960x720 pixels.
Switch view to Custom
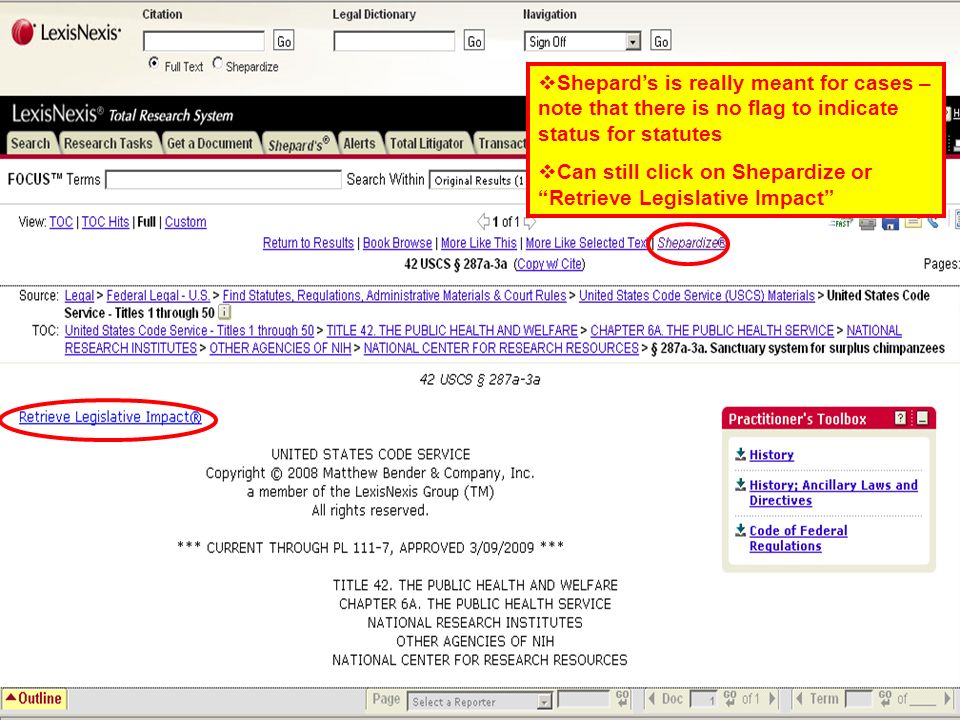pos(186,222)
